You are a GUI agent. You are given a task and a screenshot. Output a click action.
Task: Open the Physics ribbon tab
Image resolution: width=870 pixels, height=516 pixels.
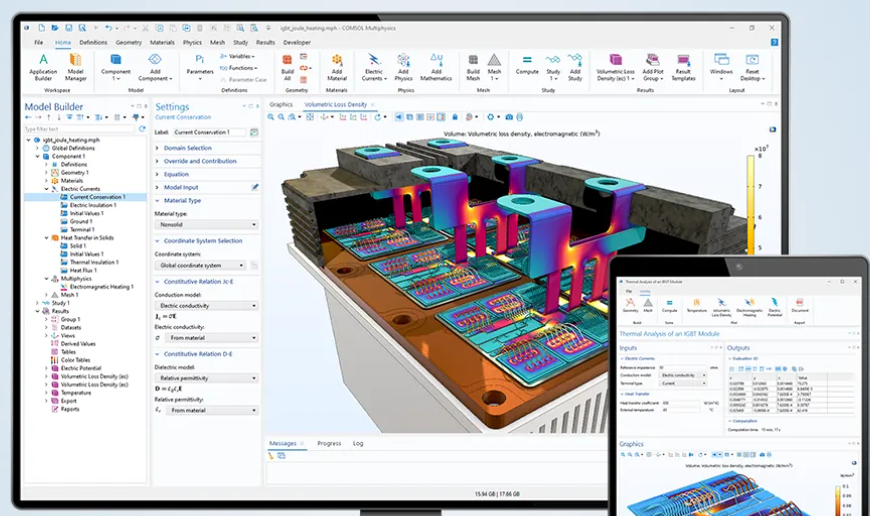pyautogui.click(x=192, y=43)
